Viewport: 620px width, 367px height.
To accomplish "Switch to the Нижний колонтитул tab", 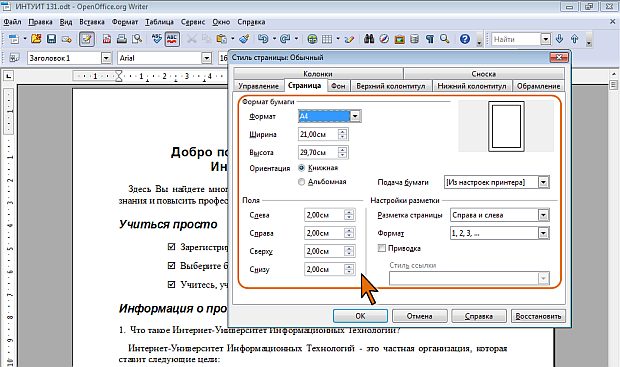I will 472,86.
